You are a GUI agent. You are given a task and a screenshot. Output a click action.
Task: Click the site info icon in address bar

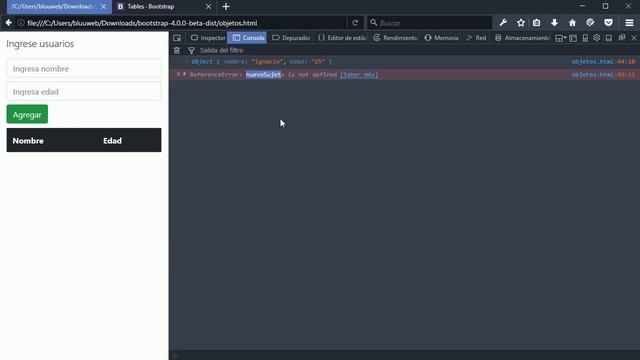(20, 23)
